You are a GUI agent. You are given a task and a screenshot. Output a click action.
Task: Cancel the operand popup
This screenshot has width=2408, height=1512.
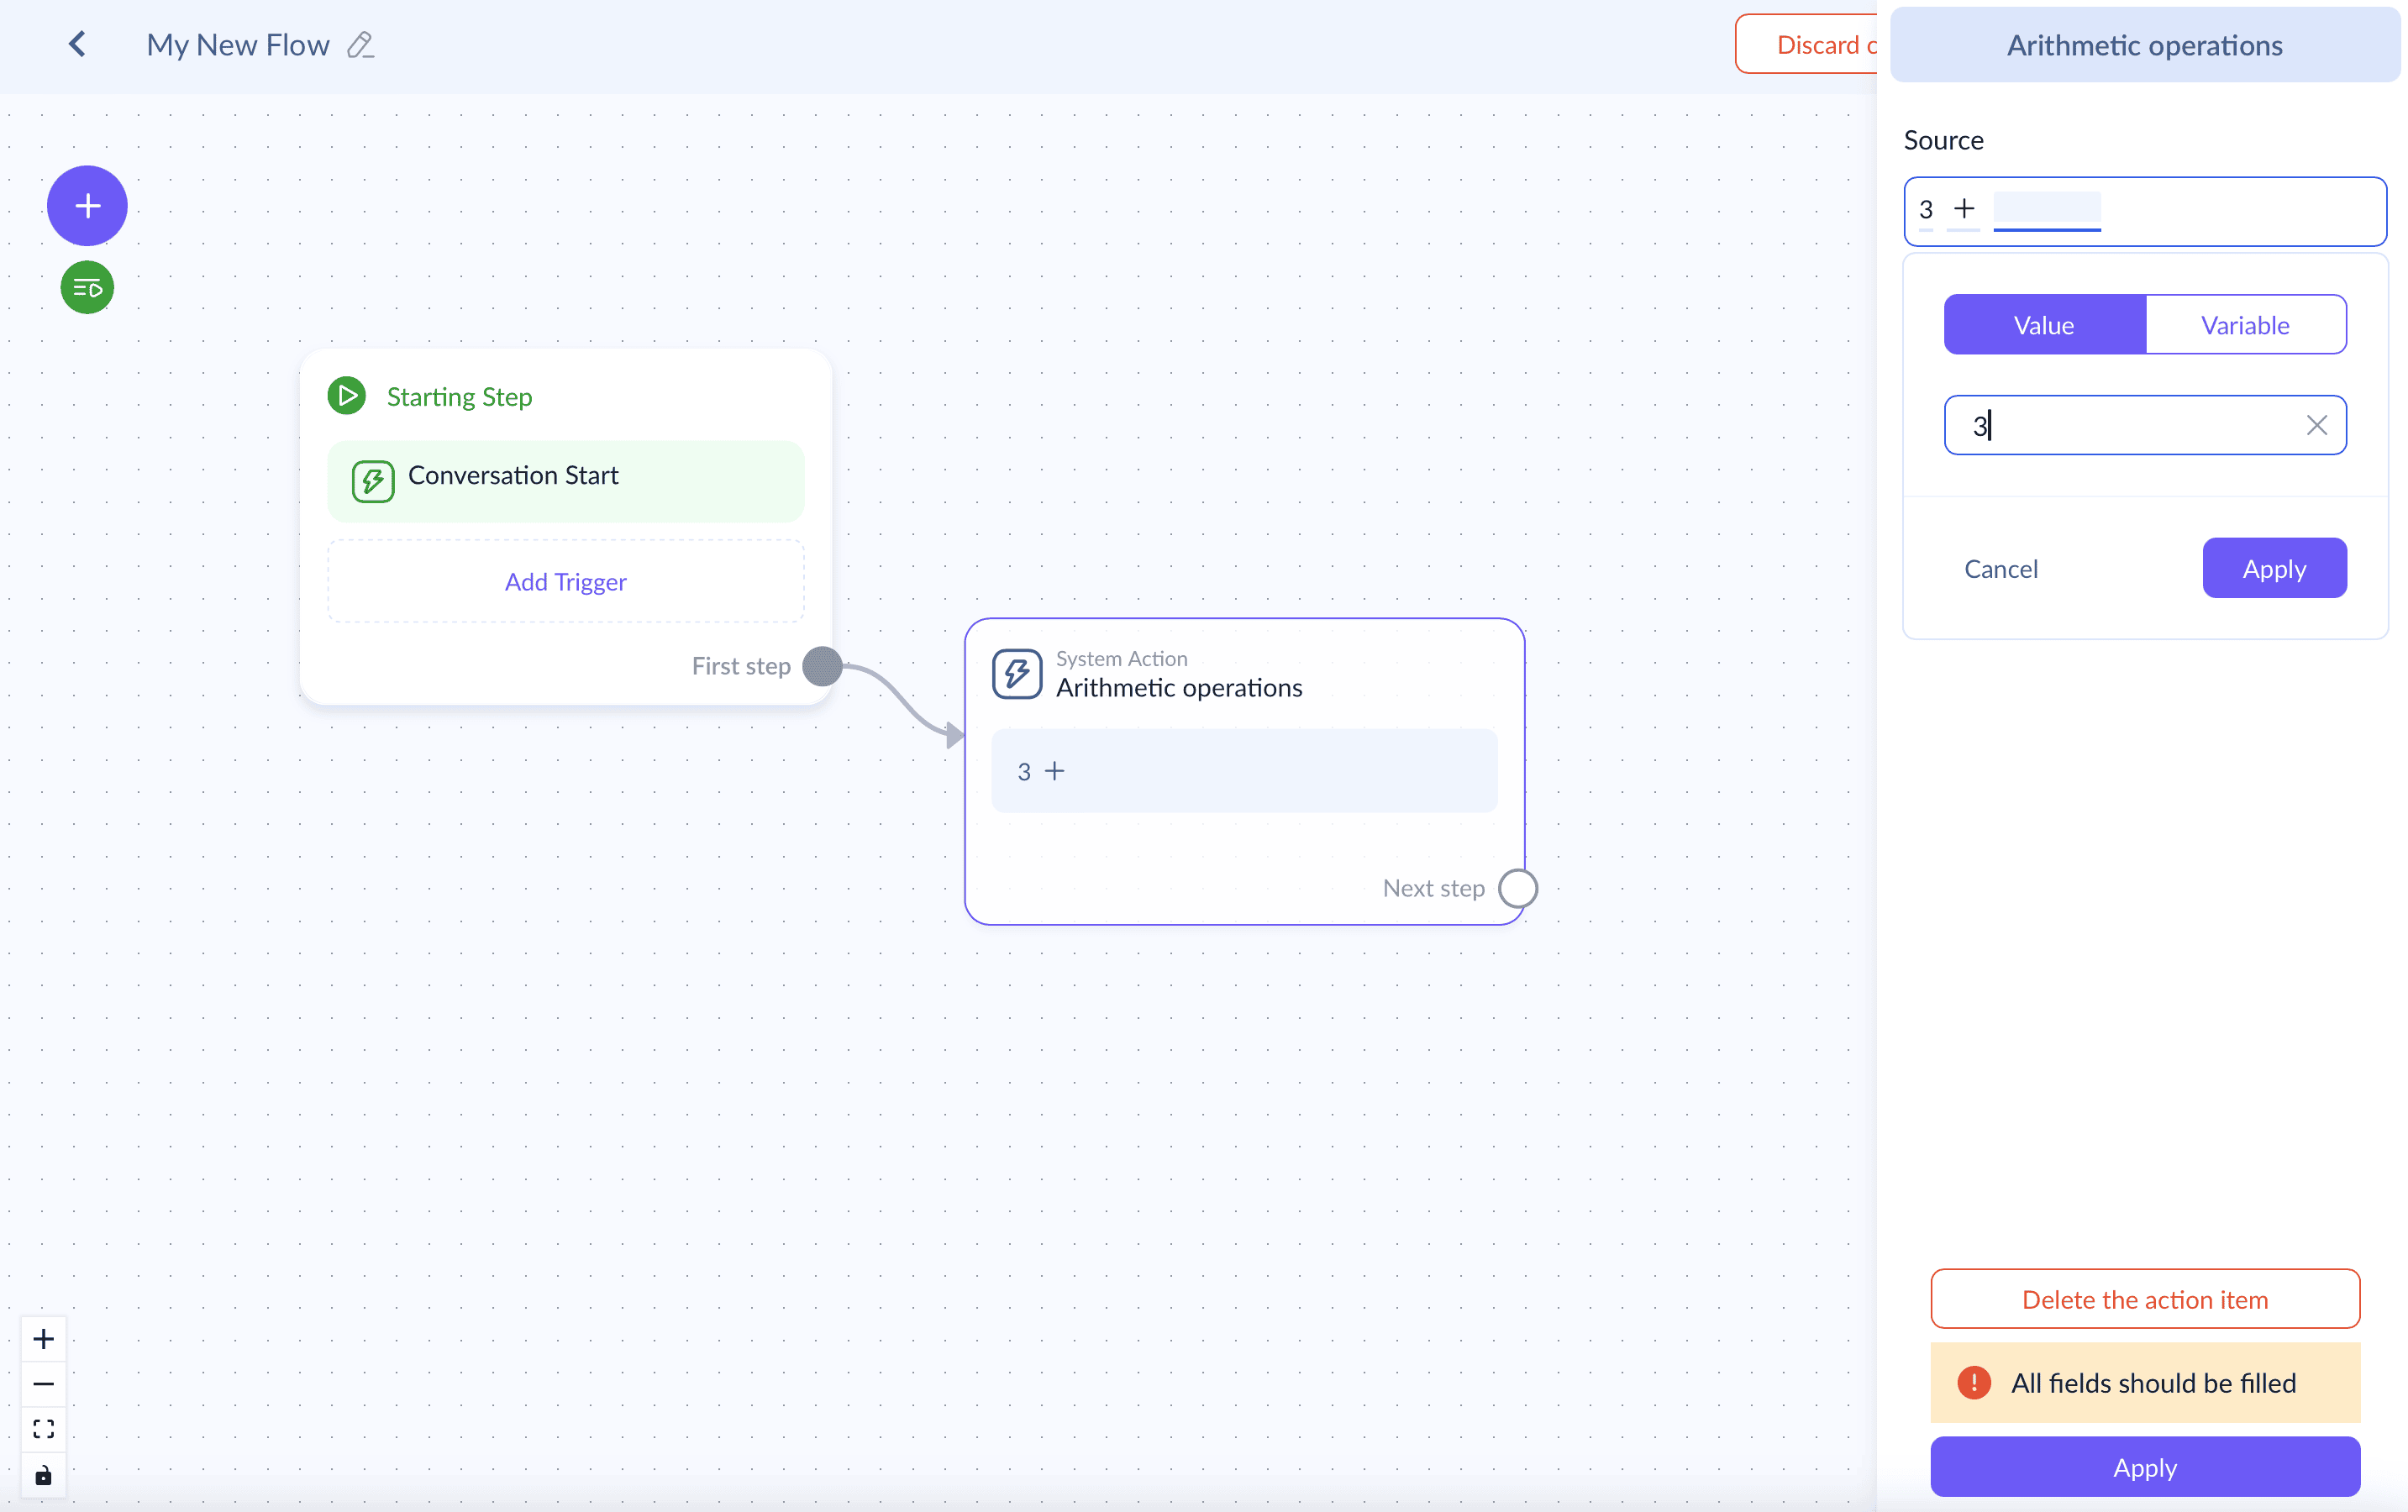pos(2000,568)
